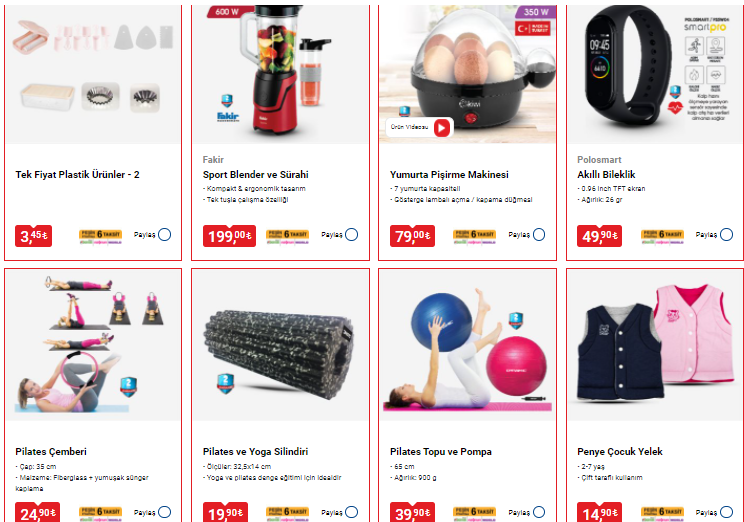
Task: Click the Made in Turkey flag badge
Action: tap(533, 28)
